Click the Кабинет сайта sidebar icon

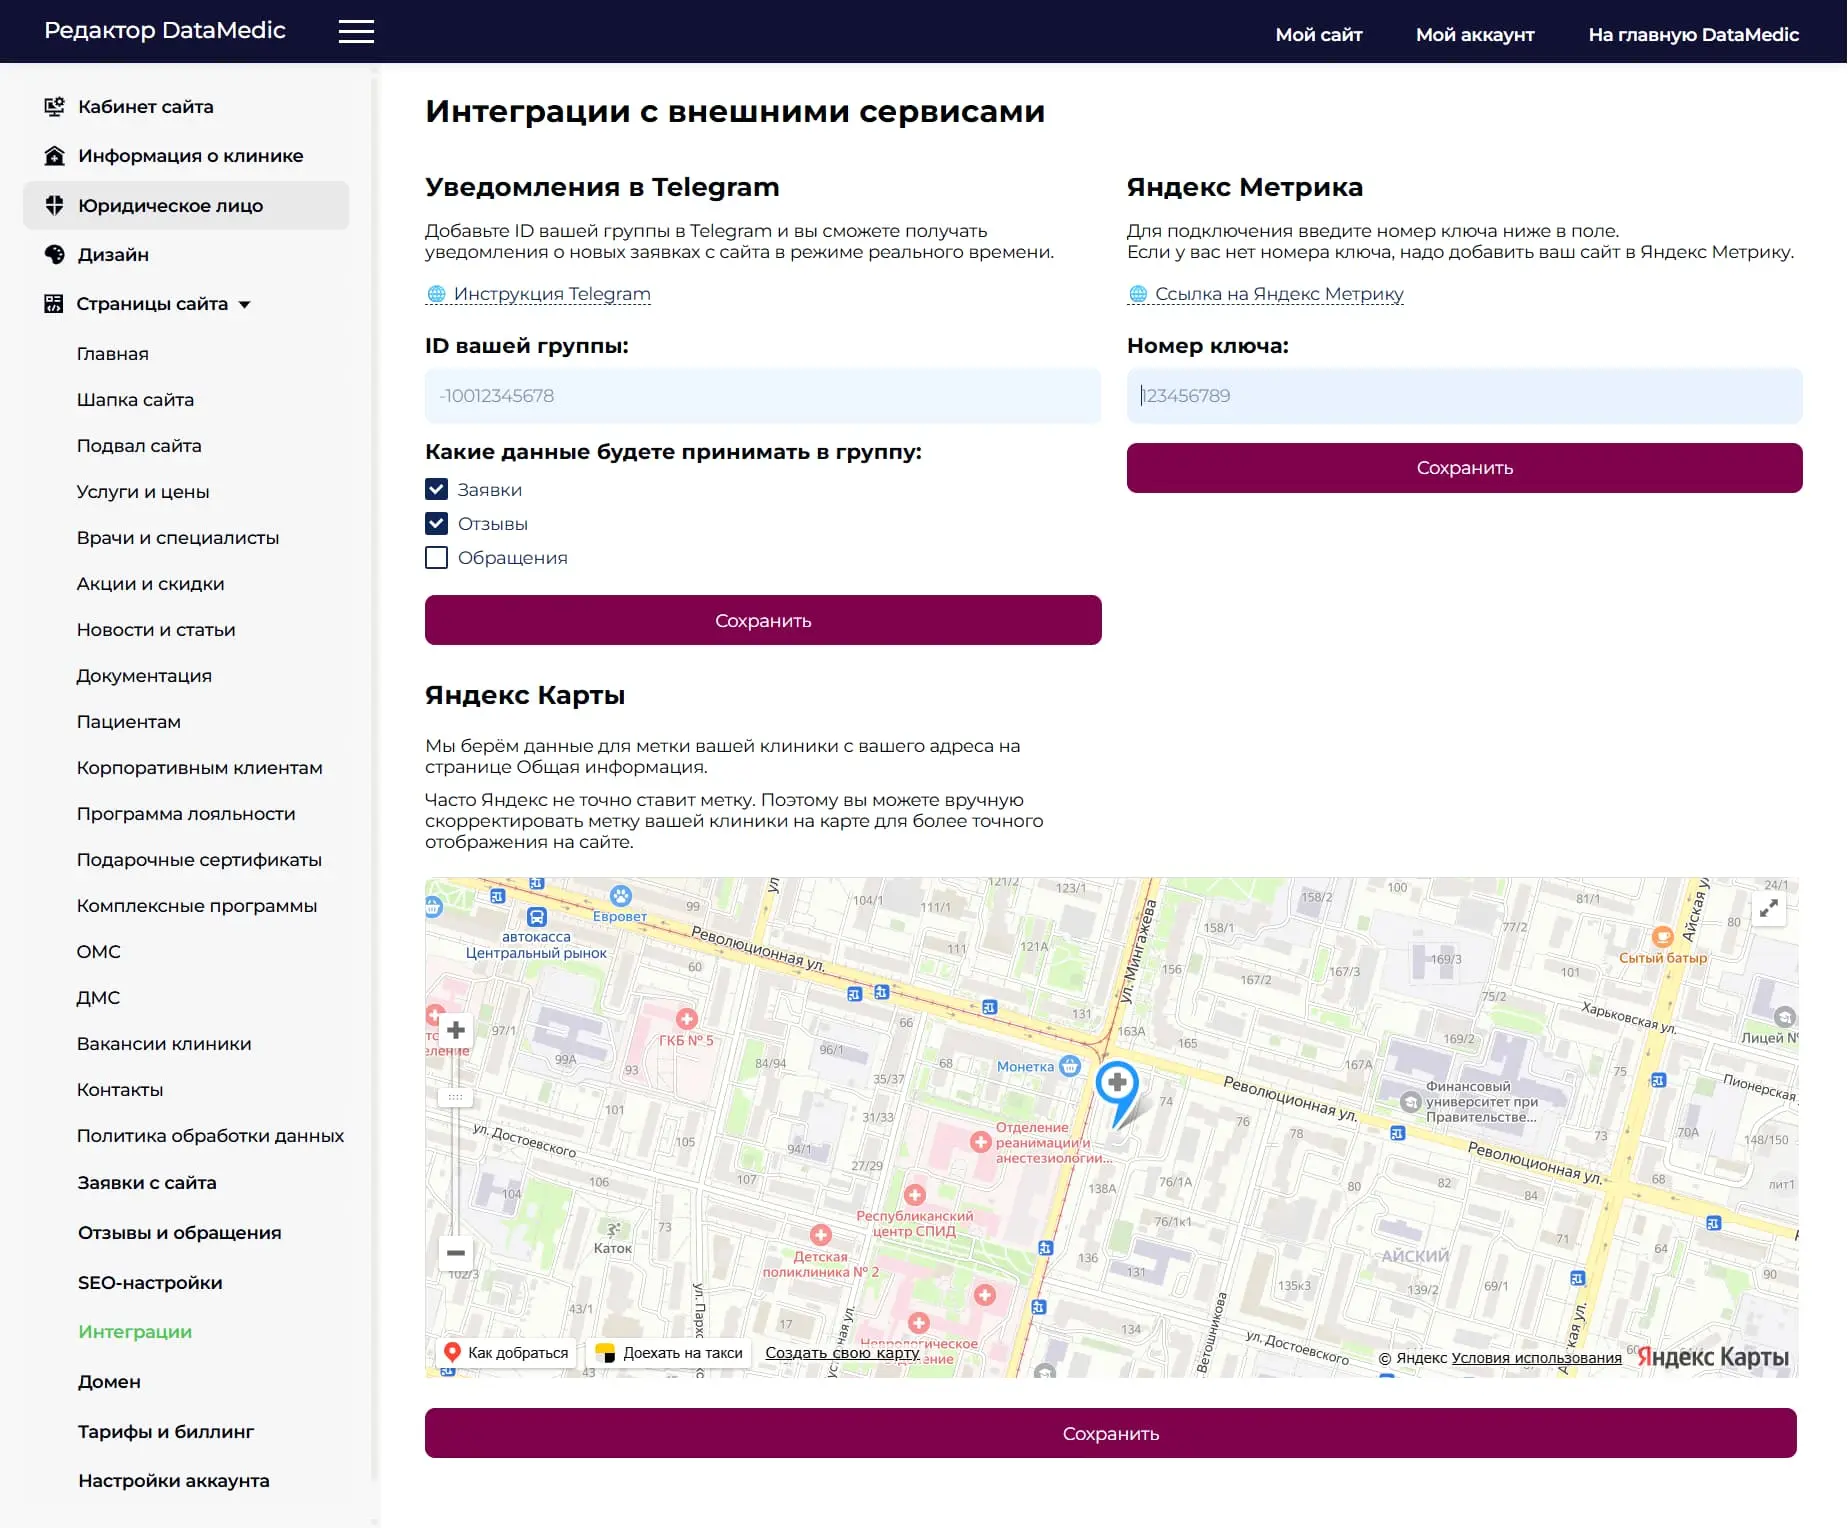click(54, 107)
